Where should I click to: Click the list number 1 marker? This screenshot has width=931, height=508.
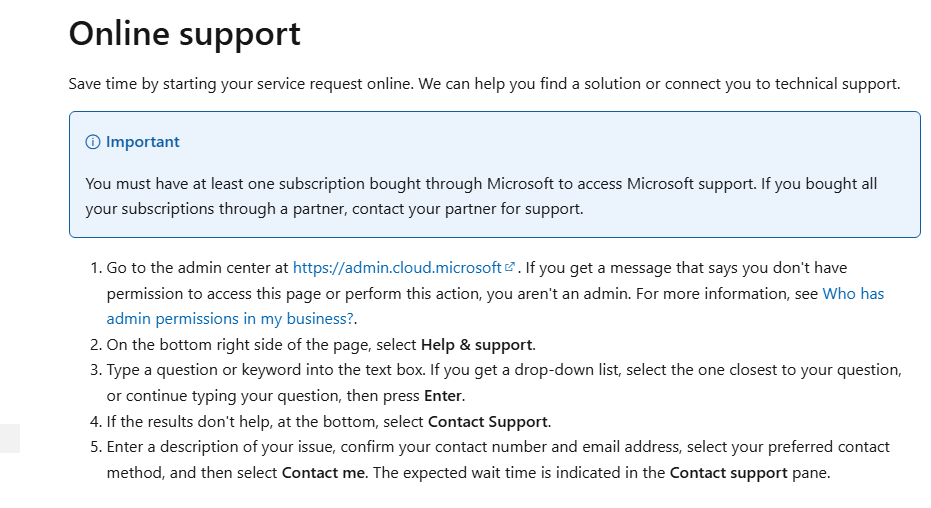click(96, 268)
